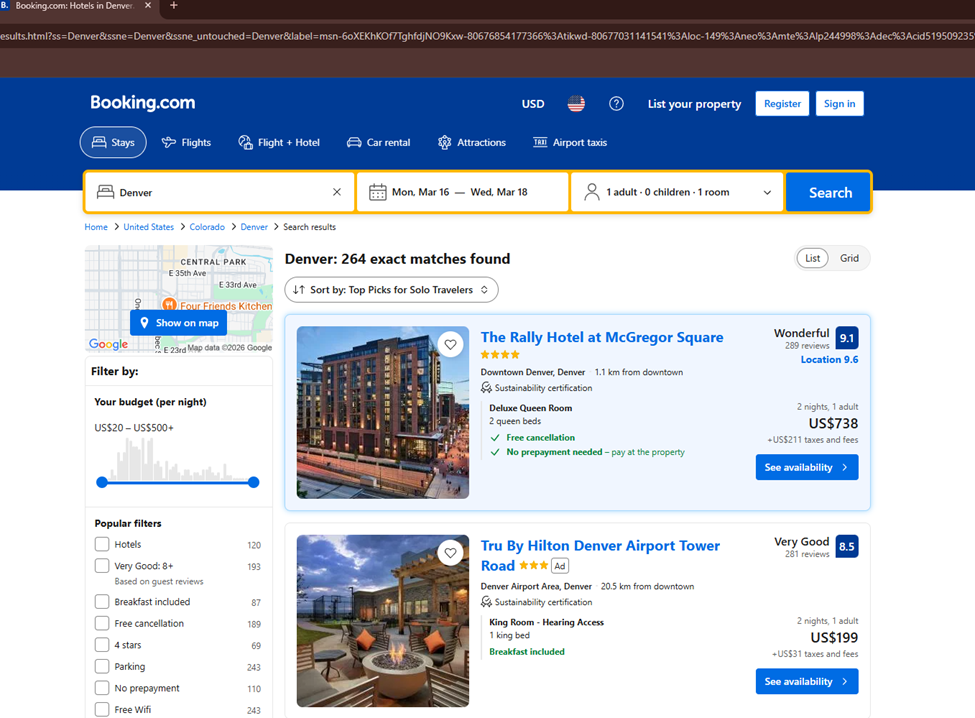Click the Rally Hotel four-star rating
This screenshot has width=975, height=718.
pyautogui.click(x=500, y=355)
